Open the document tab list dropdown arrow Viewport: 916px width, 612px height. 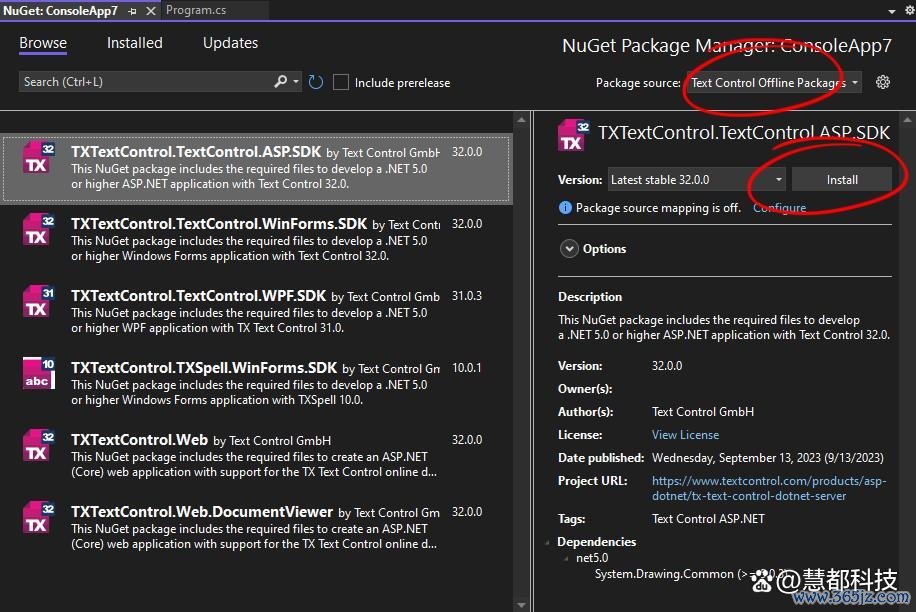[891, 11]
